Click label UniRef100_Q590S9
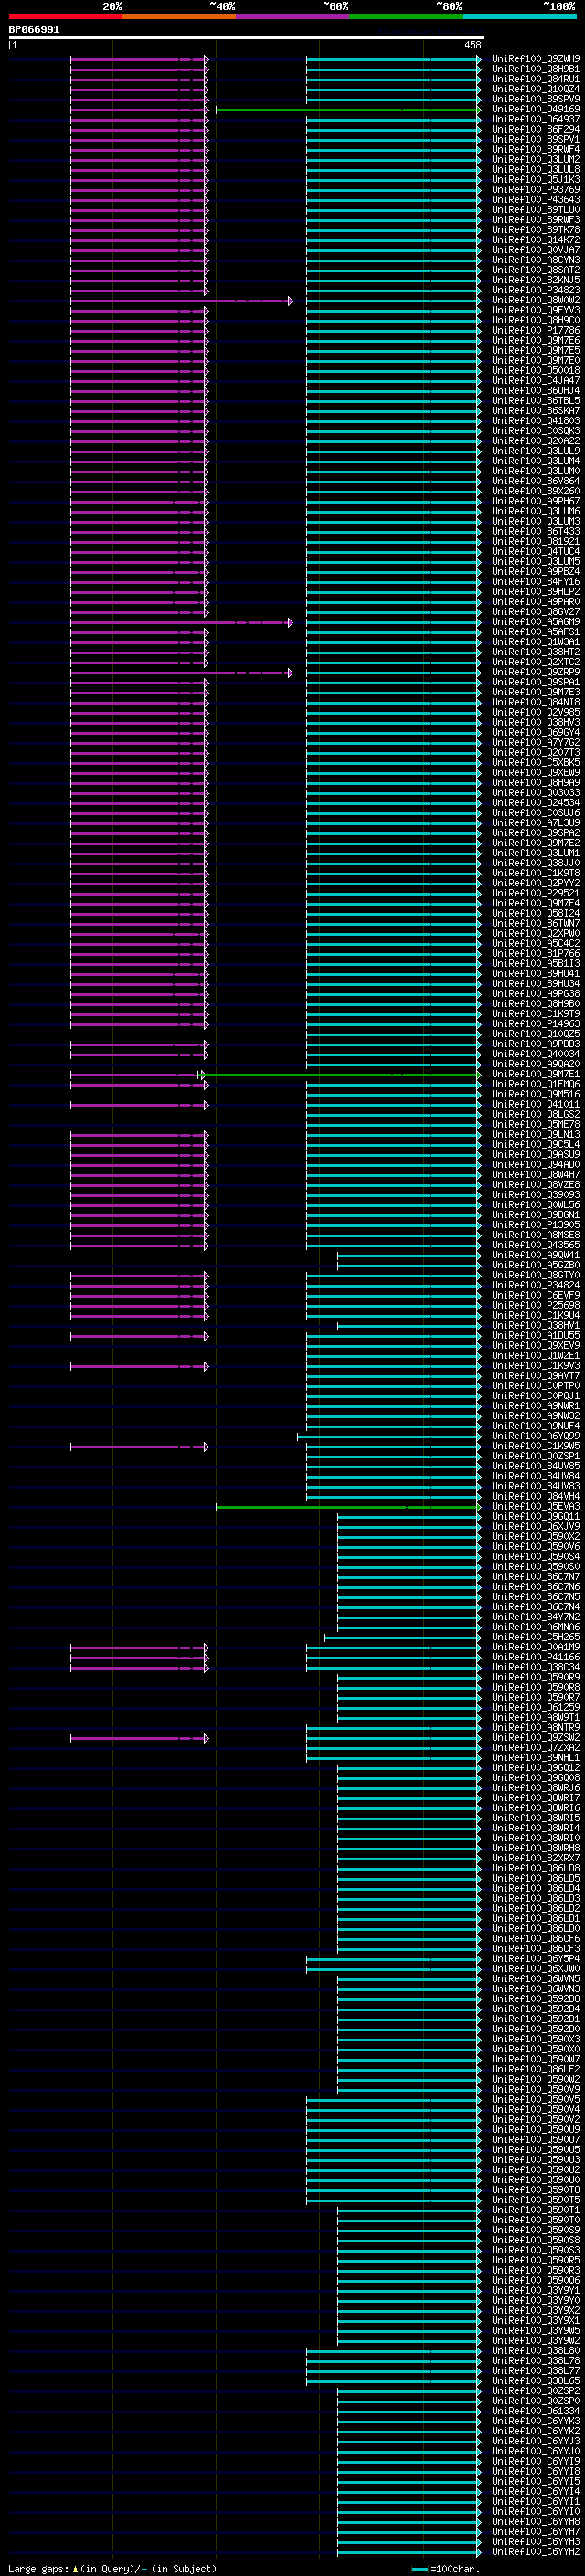The image size is (585, 2576). point(536,2230)
